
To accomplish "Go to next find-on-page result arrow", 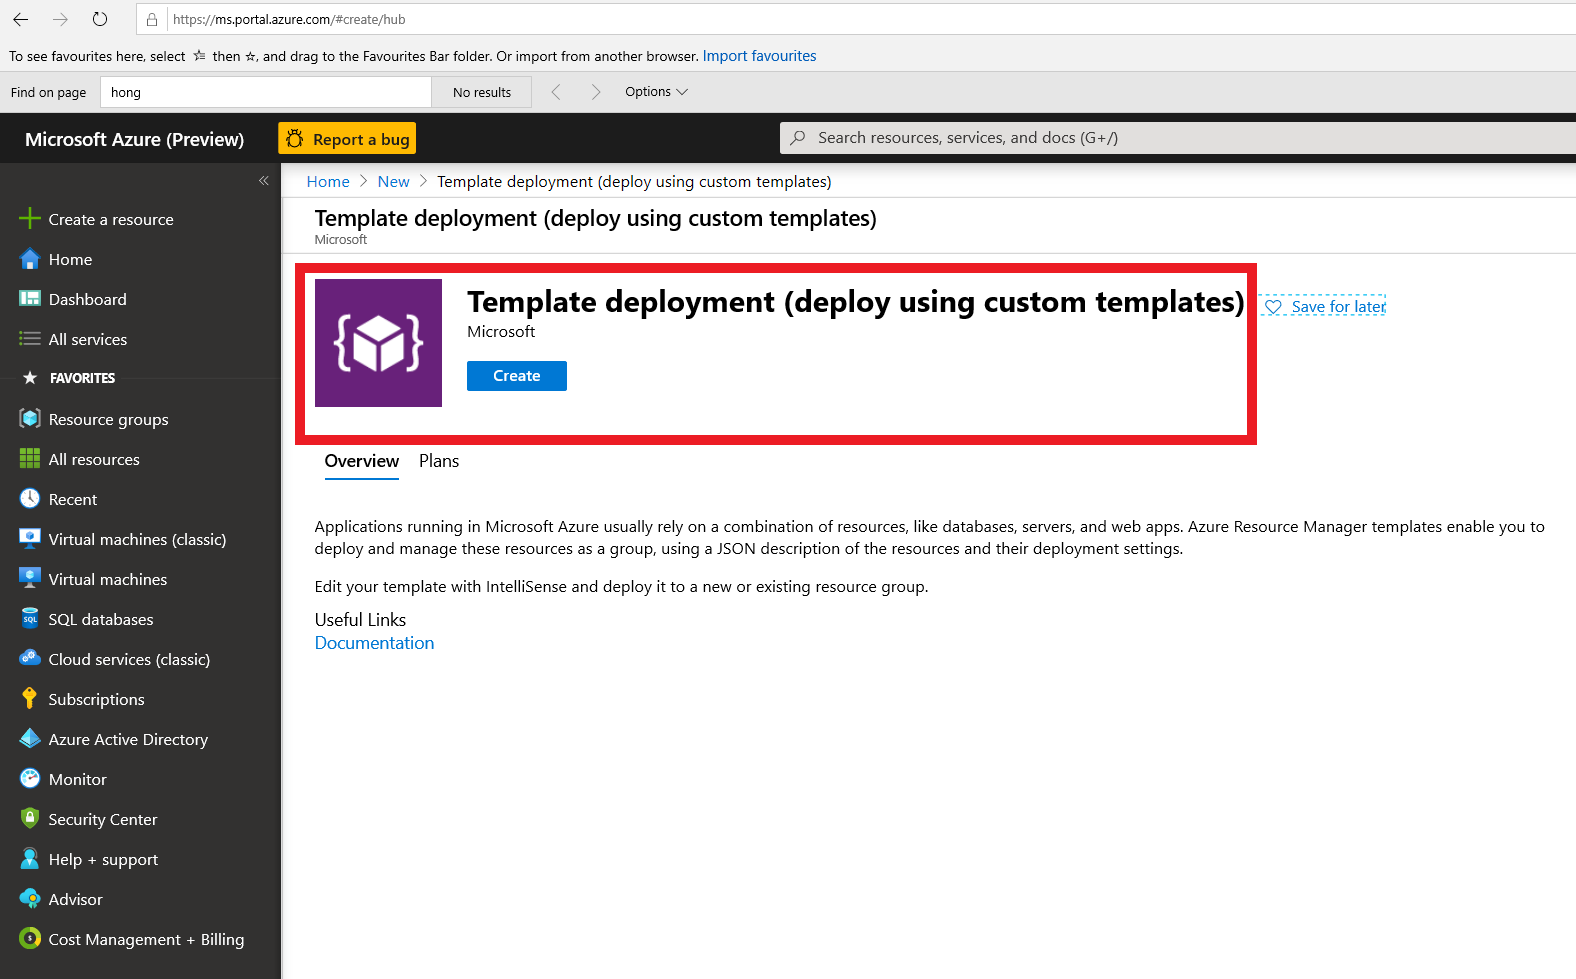I will click(596, 92).
